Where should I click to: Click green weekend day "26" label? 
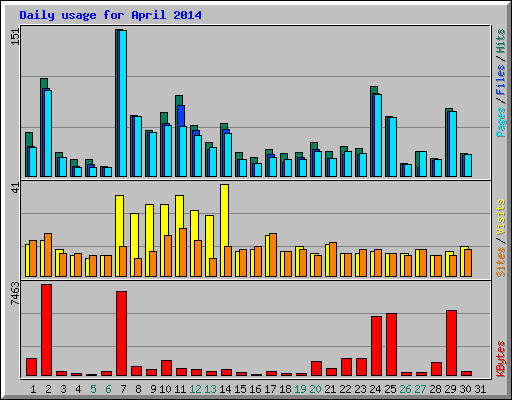(x=405, y=389)
